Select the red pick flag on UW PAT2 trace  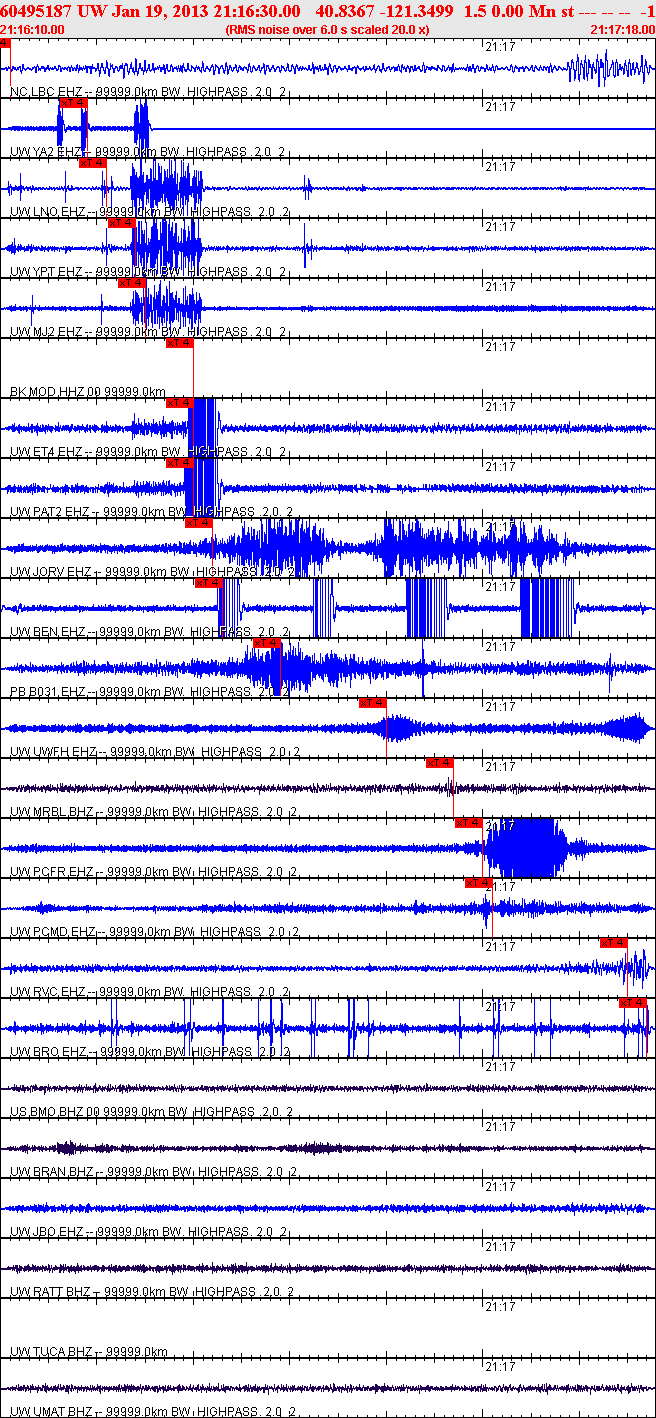coord(179,463)
